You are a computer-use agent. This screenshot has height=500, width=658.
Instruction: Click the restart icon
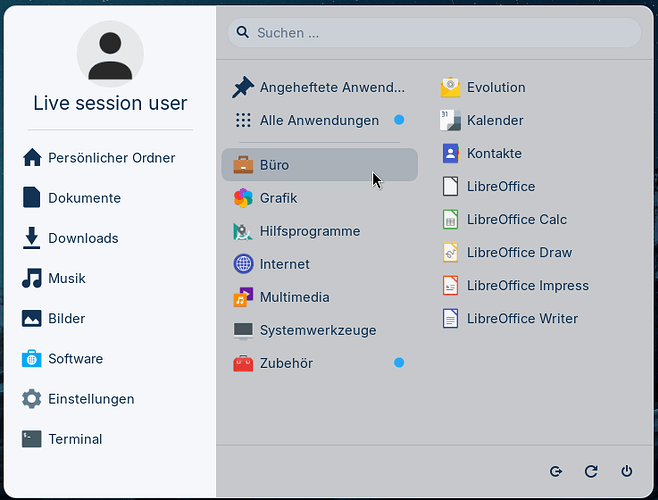click(x=591, y=471)
